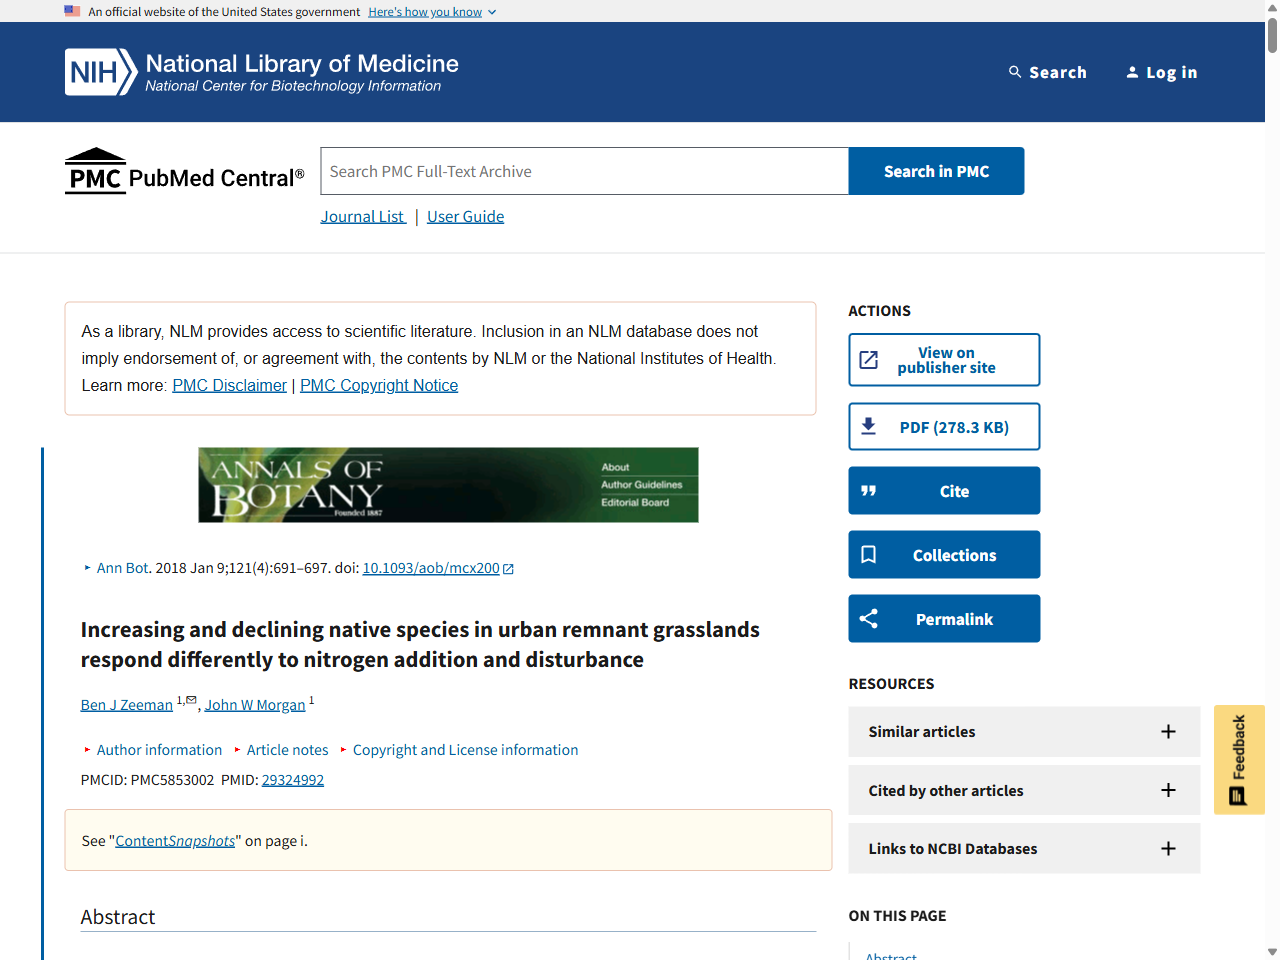Follow the PMID 29324992 link
The width and height of the screenshot is (1280, 960).
pyautogui.click(x=292, y=780)
